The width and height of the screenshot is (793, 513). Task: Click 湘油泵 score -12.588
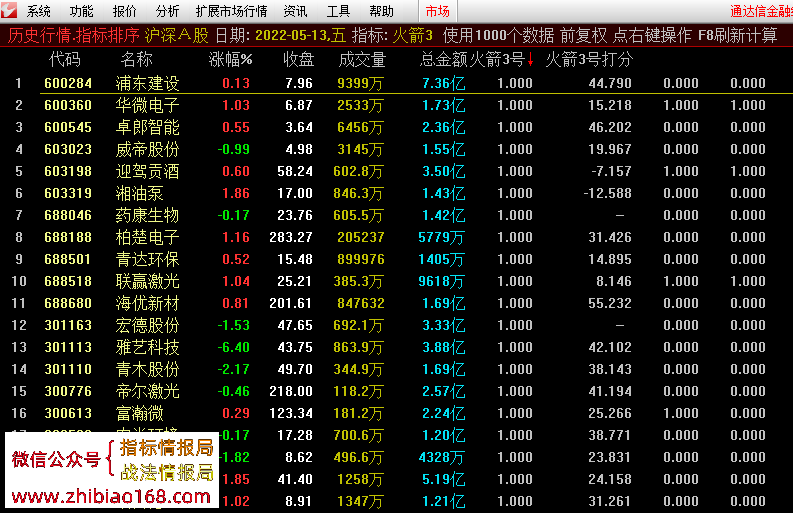coord(607,193)
